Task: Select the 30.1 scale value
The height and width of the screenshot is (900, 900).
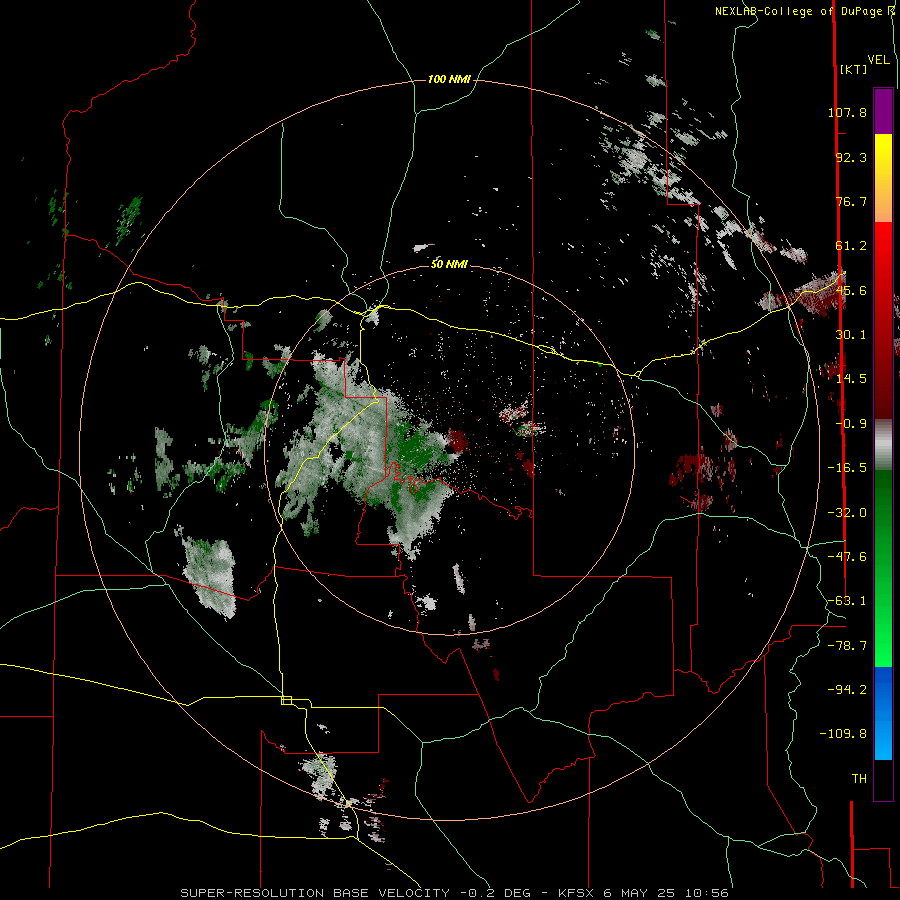Action: pos(851,335)
